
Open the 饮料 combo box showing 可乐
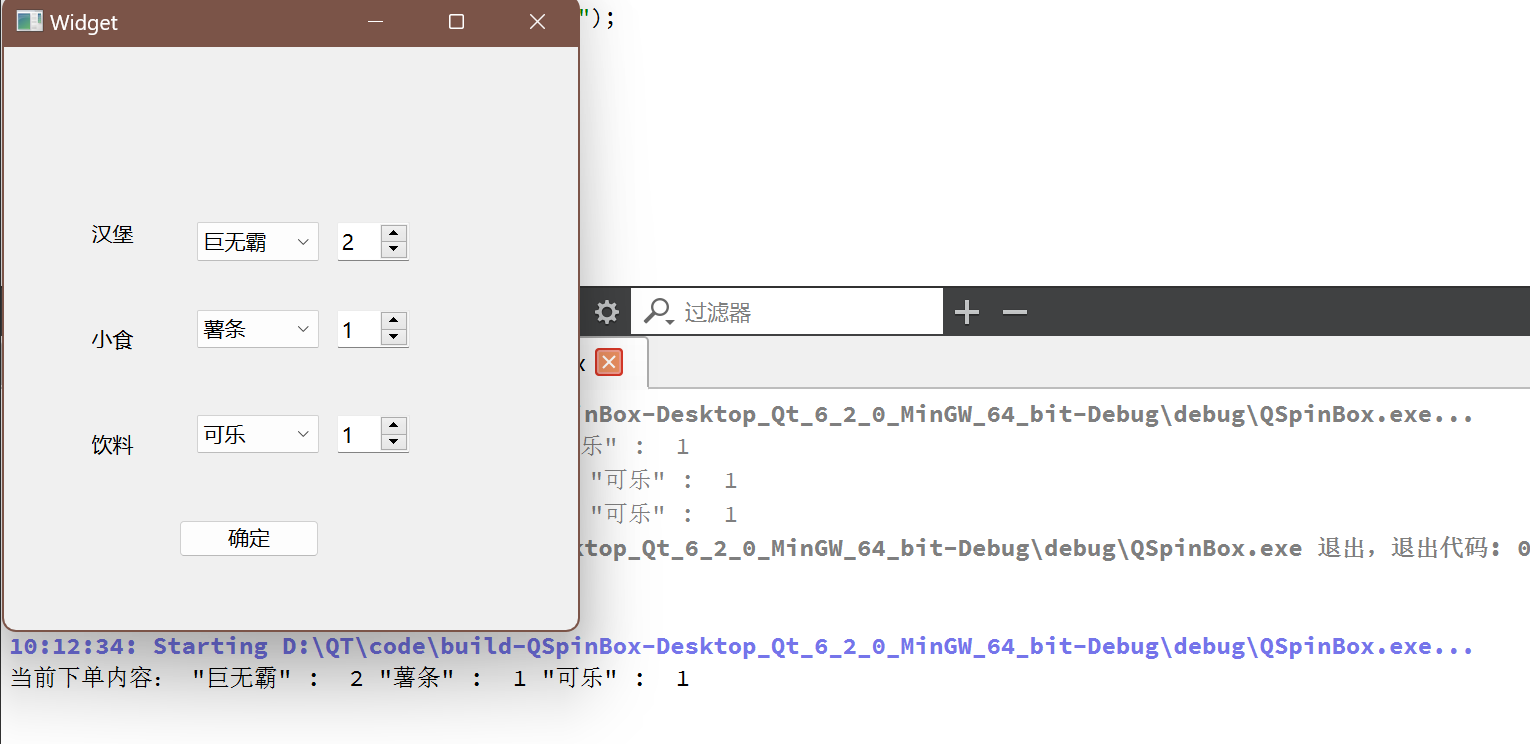click(x=257, y=434)
